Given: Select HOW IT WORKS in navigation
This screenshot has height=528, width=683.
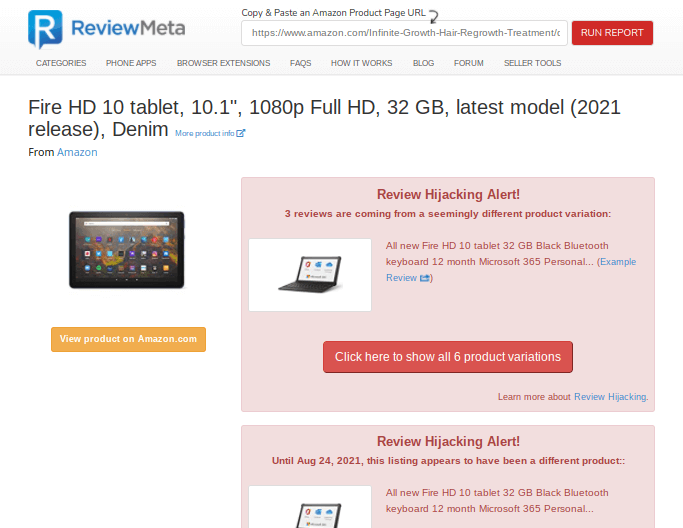Looking at the screenshot, I should [x=362, y=63].
